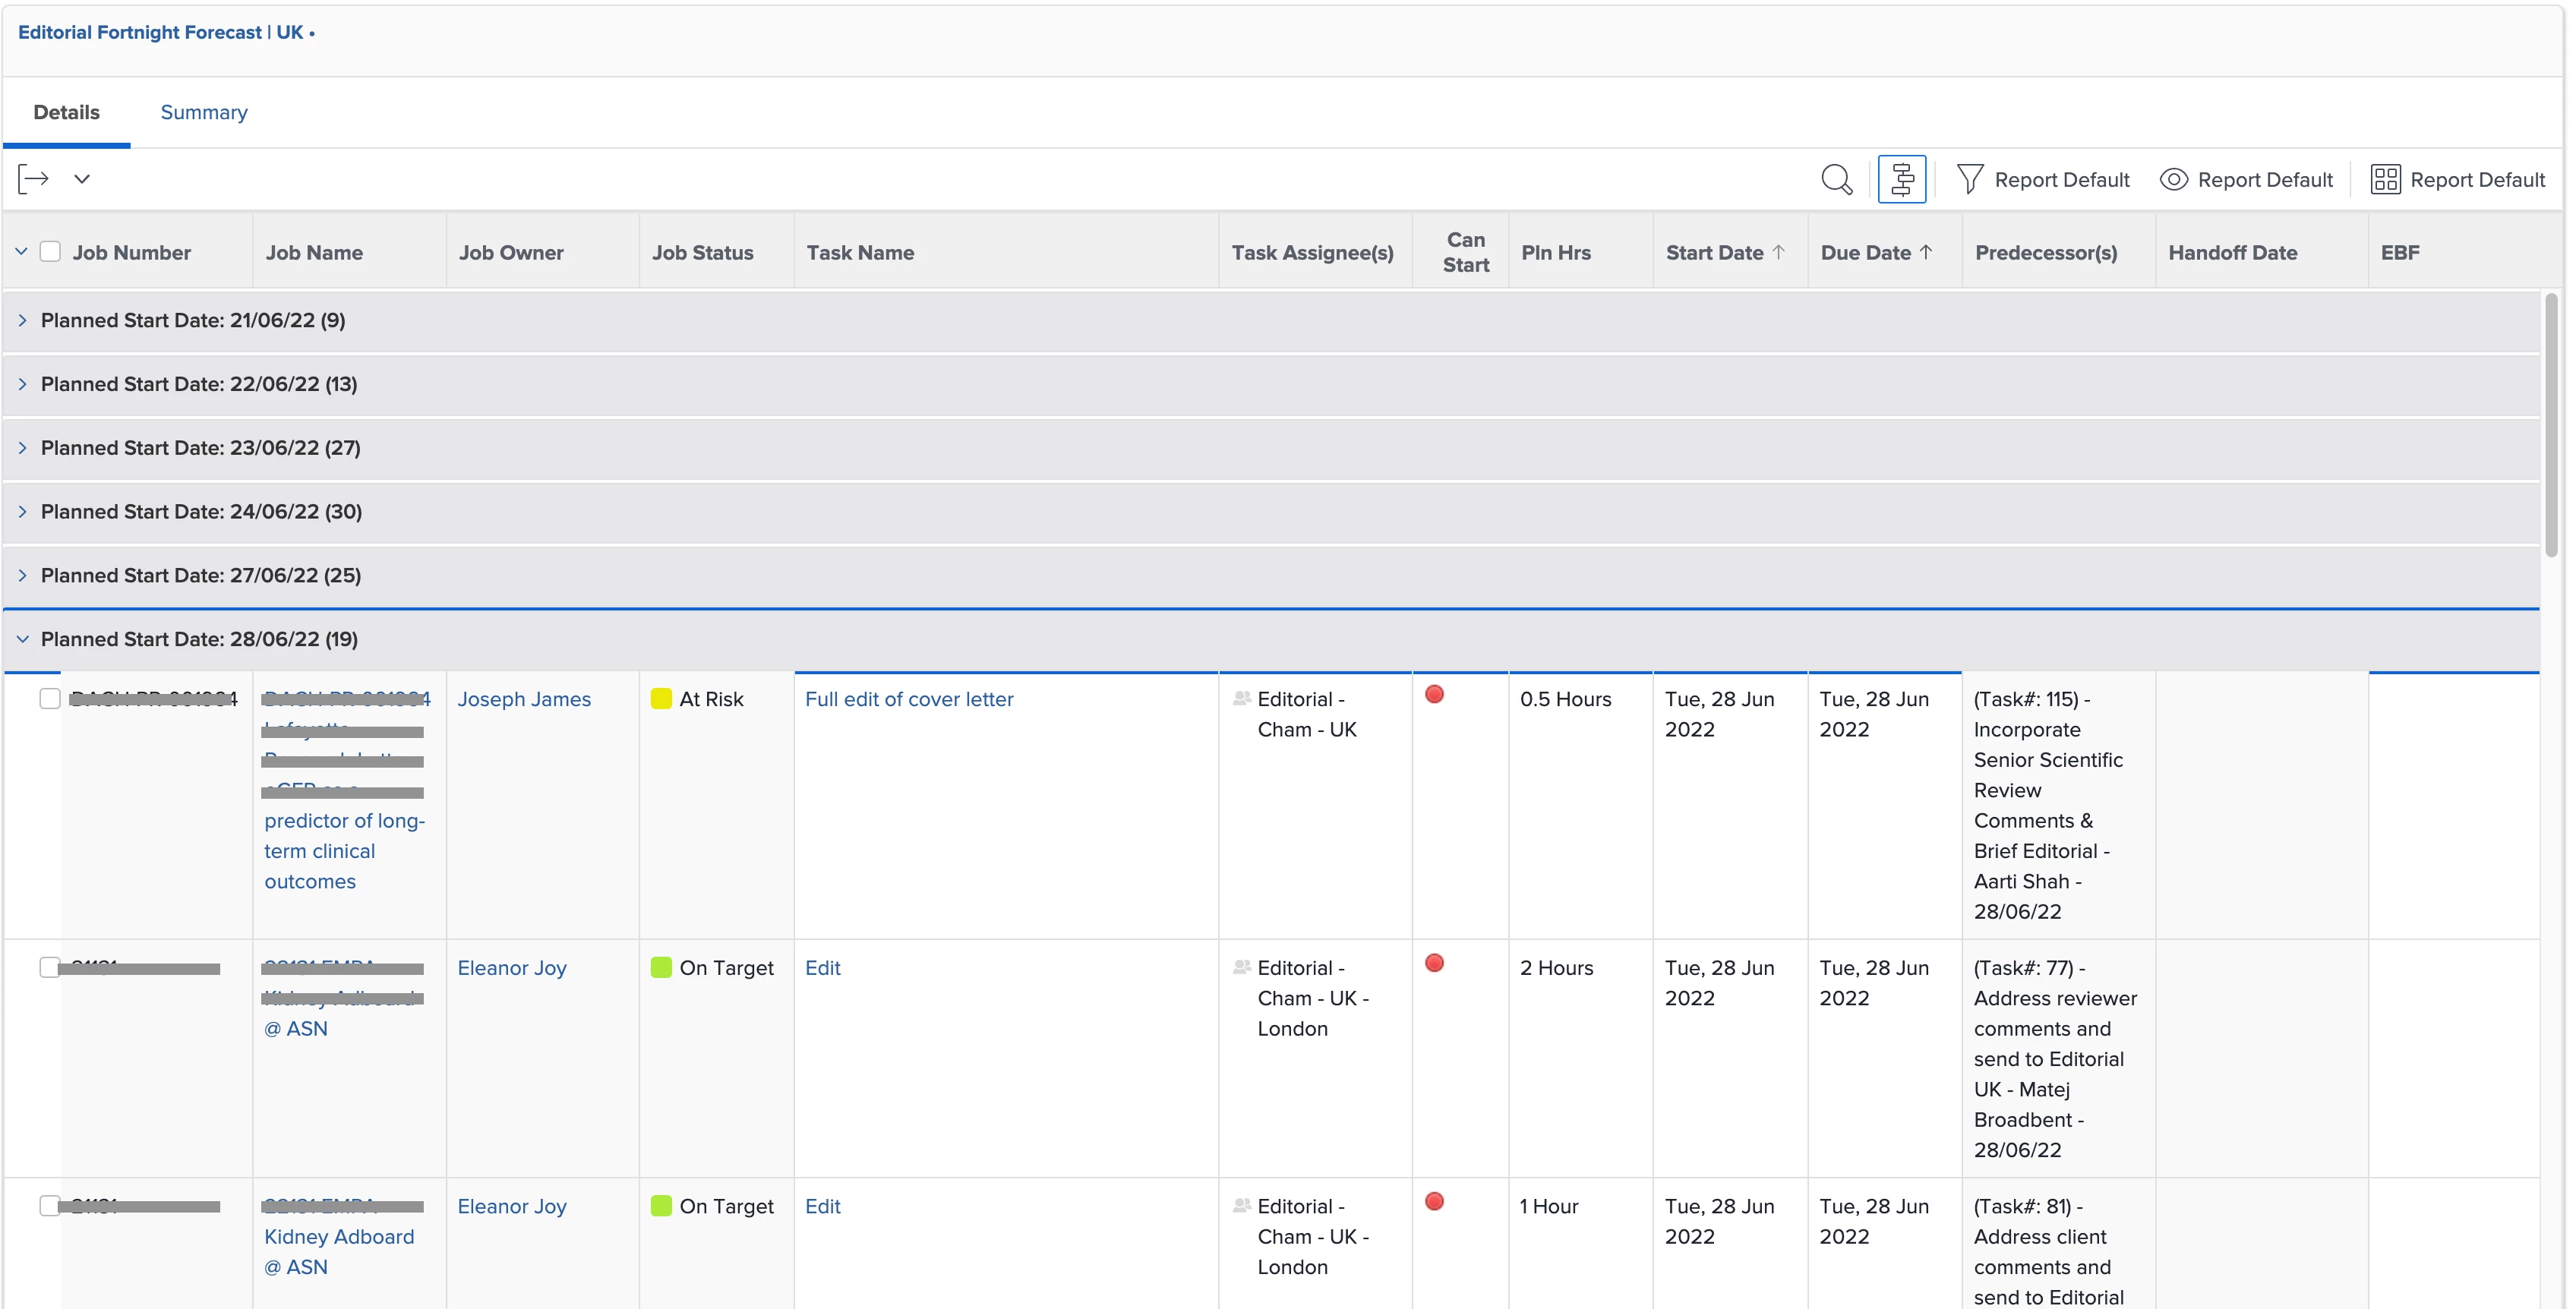Collapse the Planned Start Date 28/06/22 group
This screenshot has width=2576, height=1309.
point(22,639)
